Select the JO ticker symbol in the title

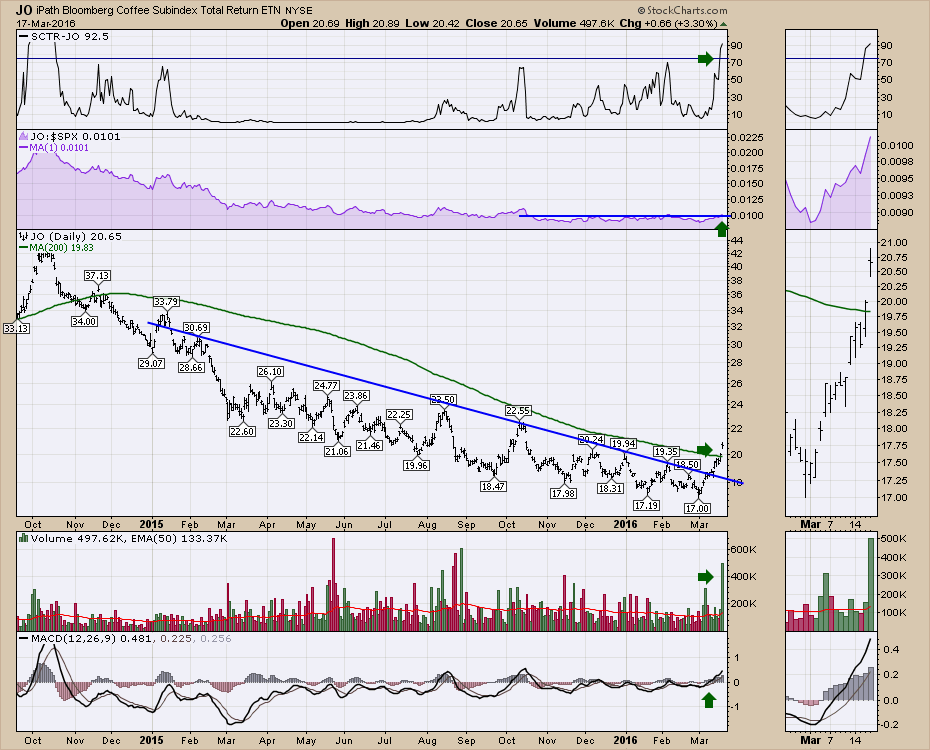pyautogui.click(x=24, y=9)
